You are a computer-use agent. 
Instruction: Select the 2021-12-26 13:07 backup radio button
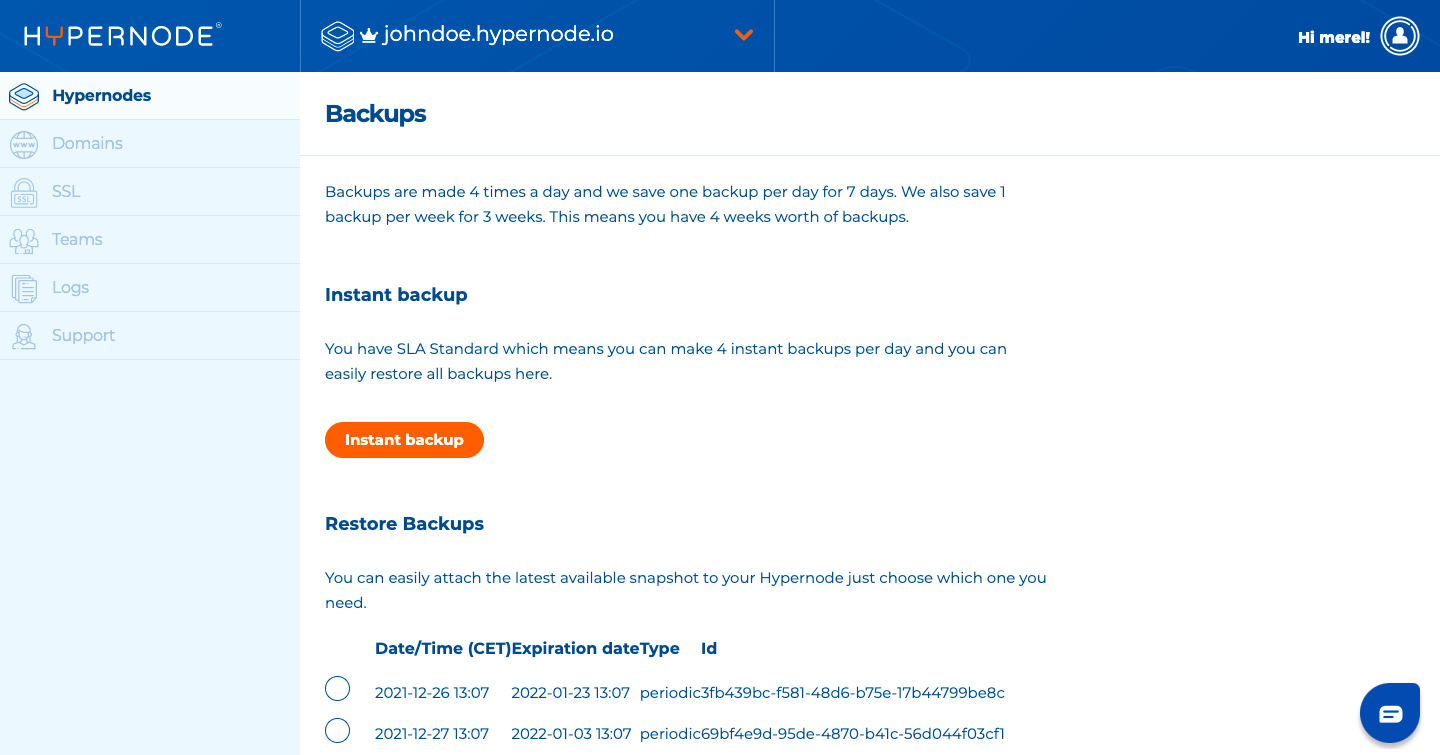pos(338,689)
